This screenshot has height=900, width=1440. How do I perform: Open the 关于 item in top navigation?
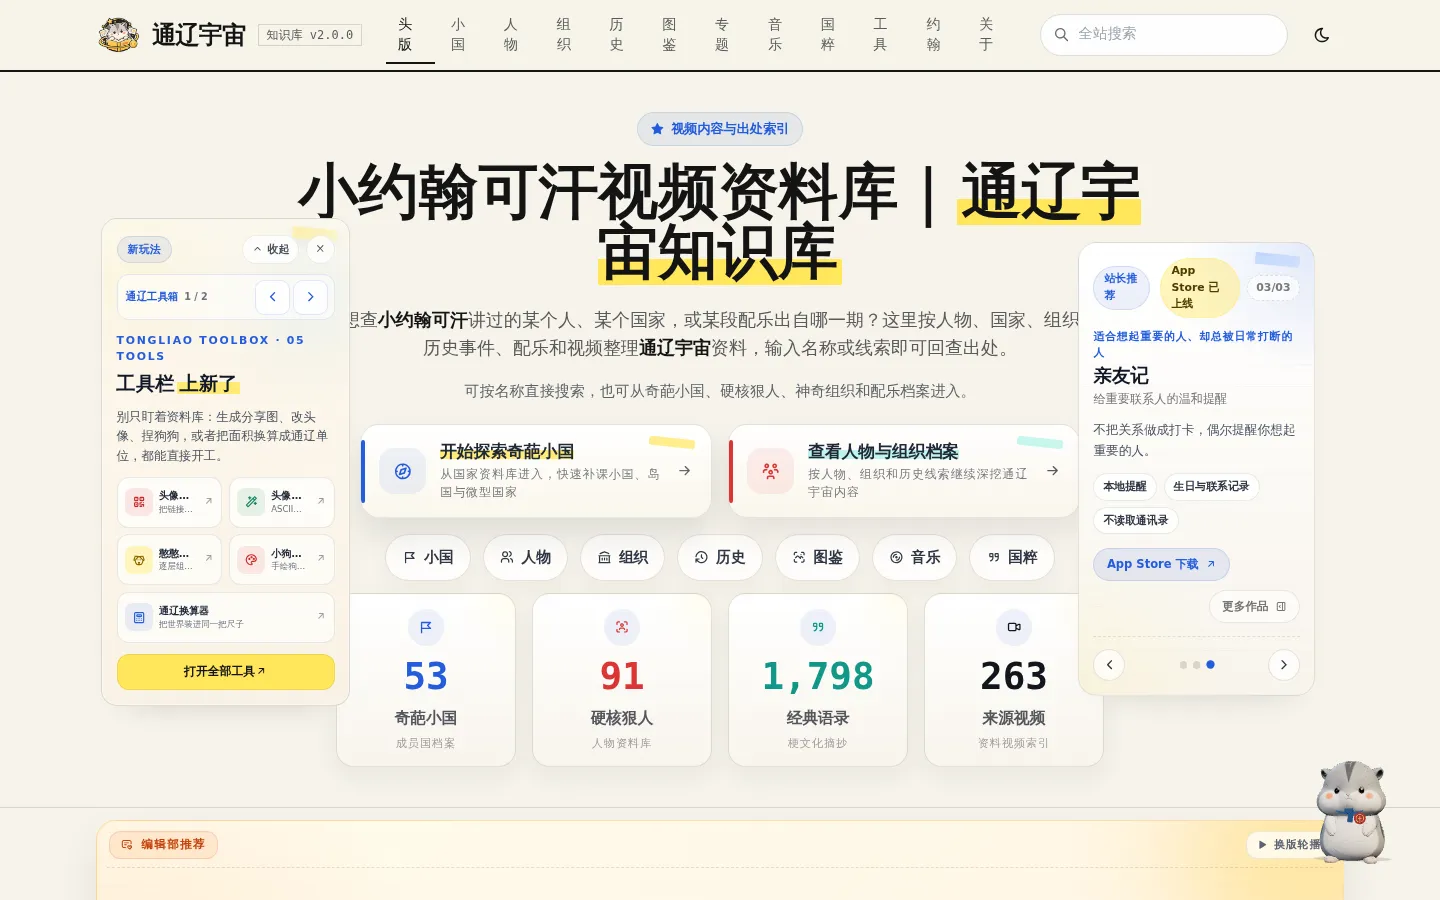tap(986, 35)
